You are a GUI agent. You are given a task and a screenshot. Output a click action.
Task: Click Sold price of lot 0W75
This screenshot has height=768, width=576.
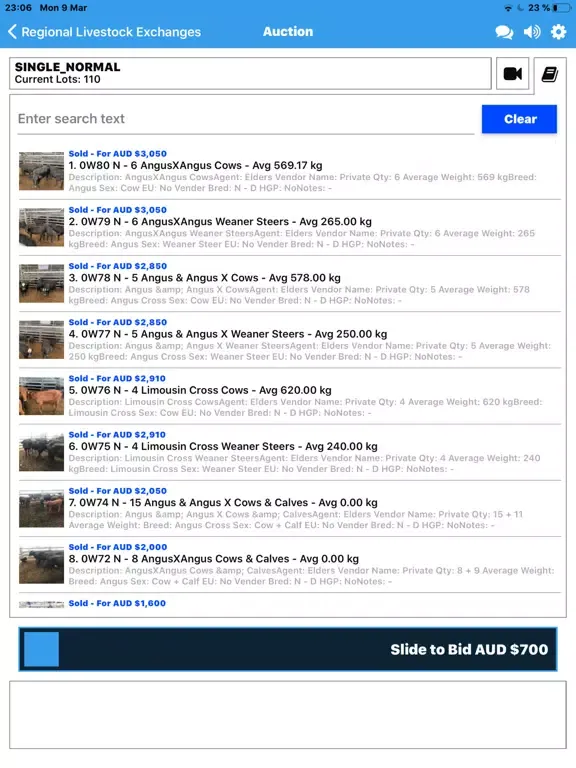coord(117,435)
